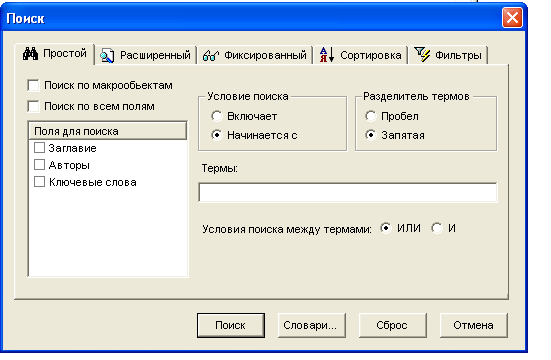551x360 pixels.
Task: Select the Включает search condition
Action: (217, 116)
